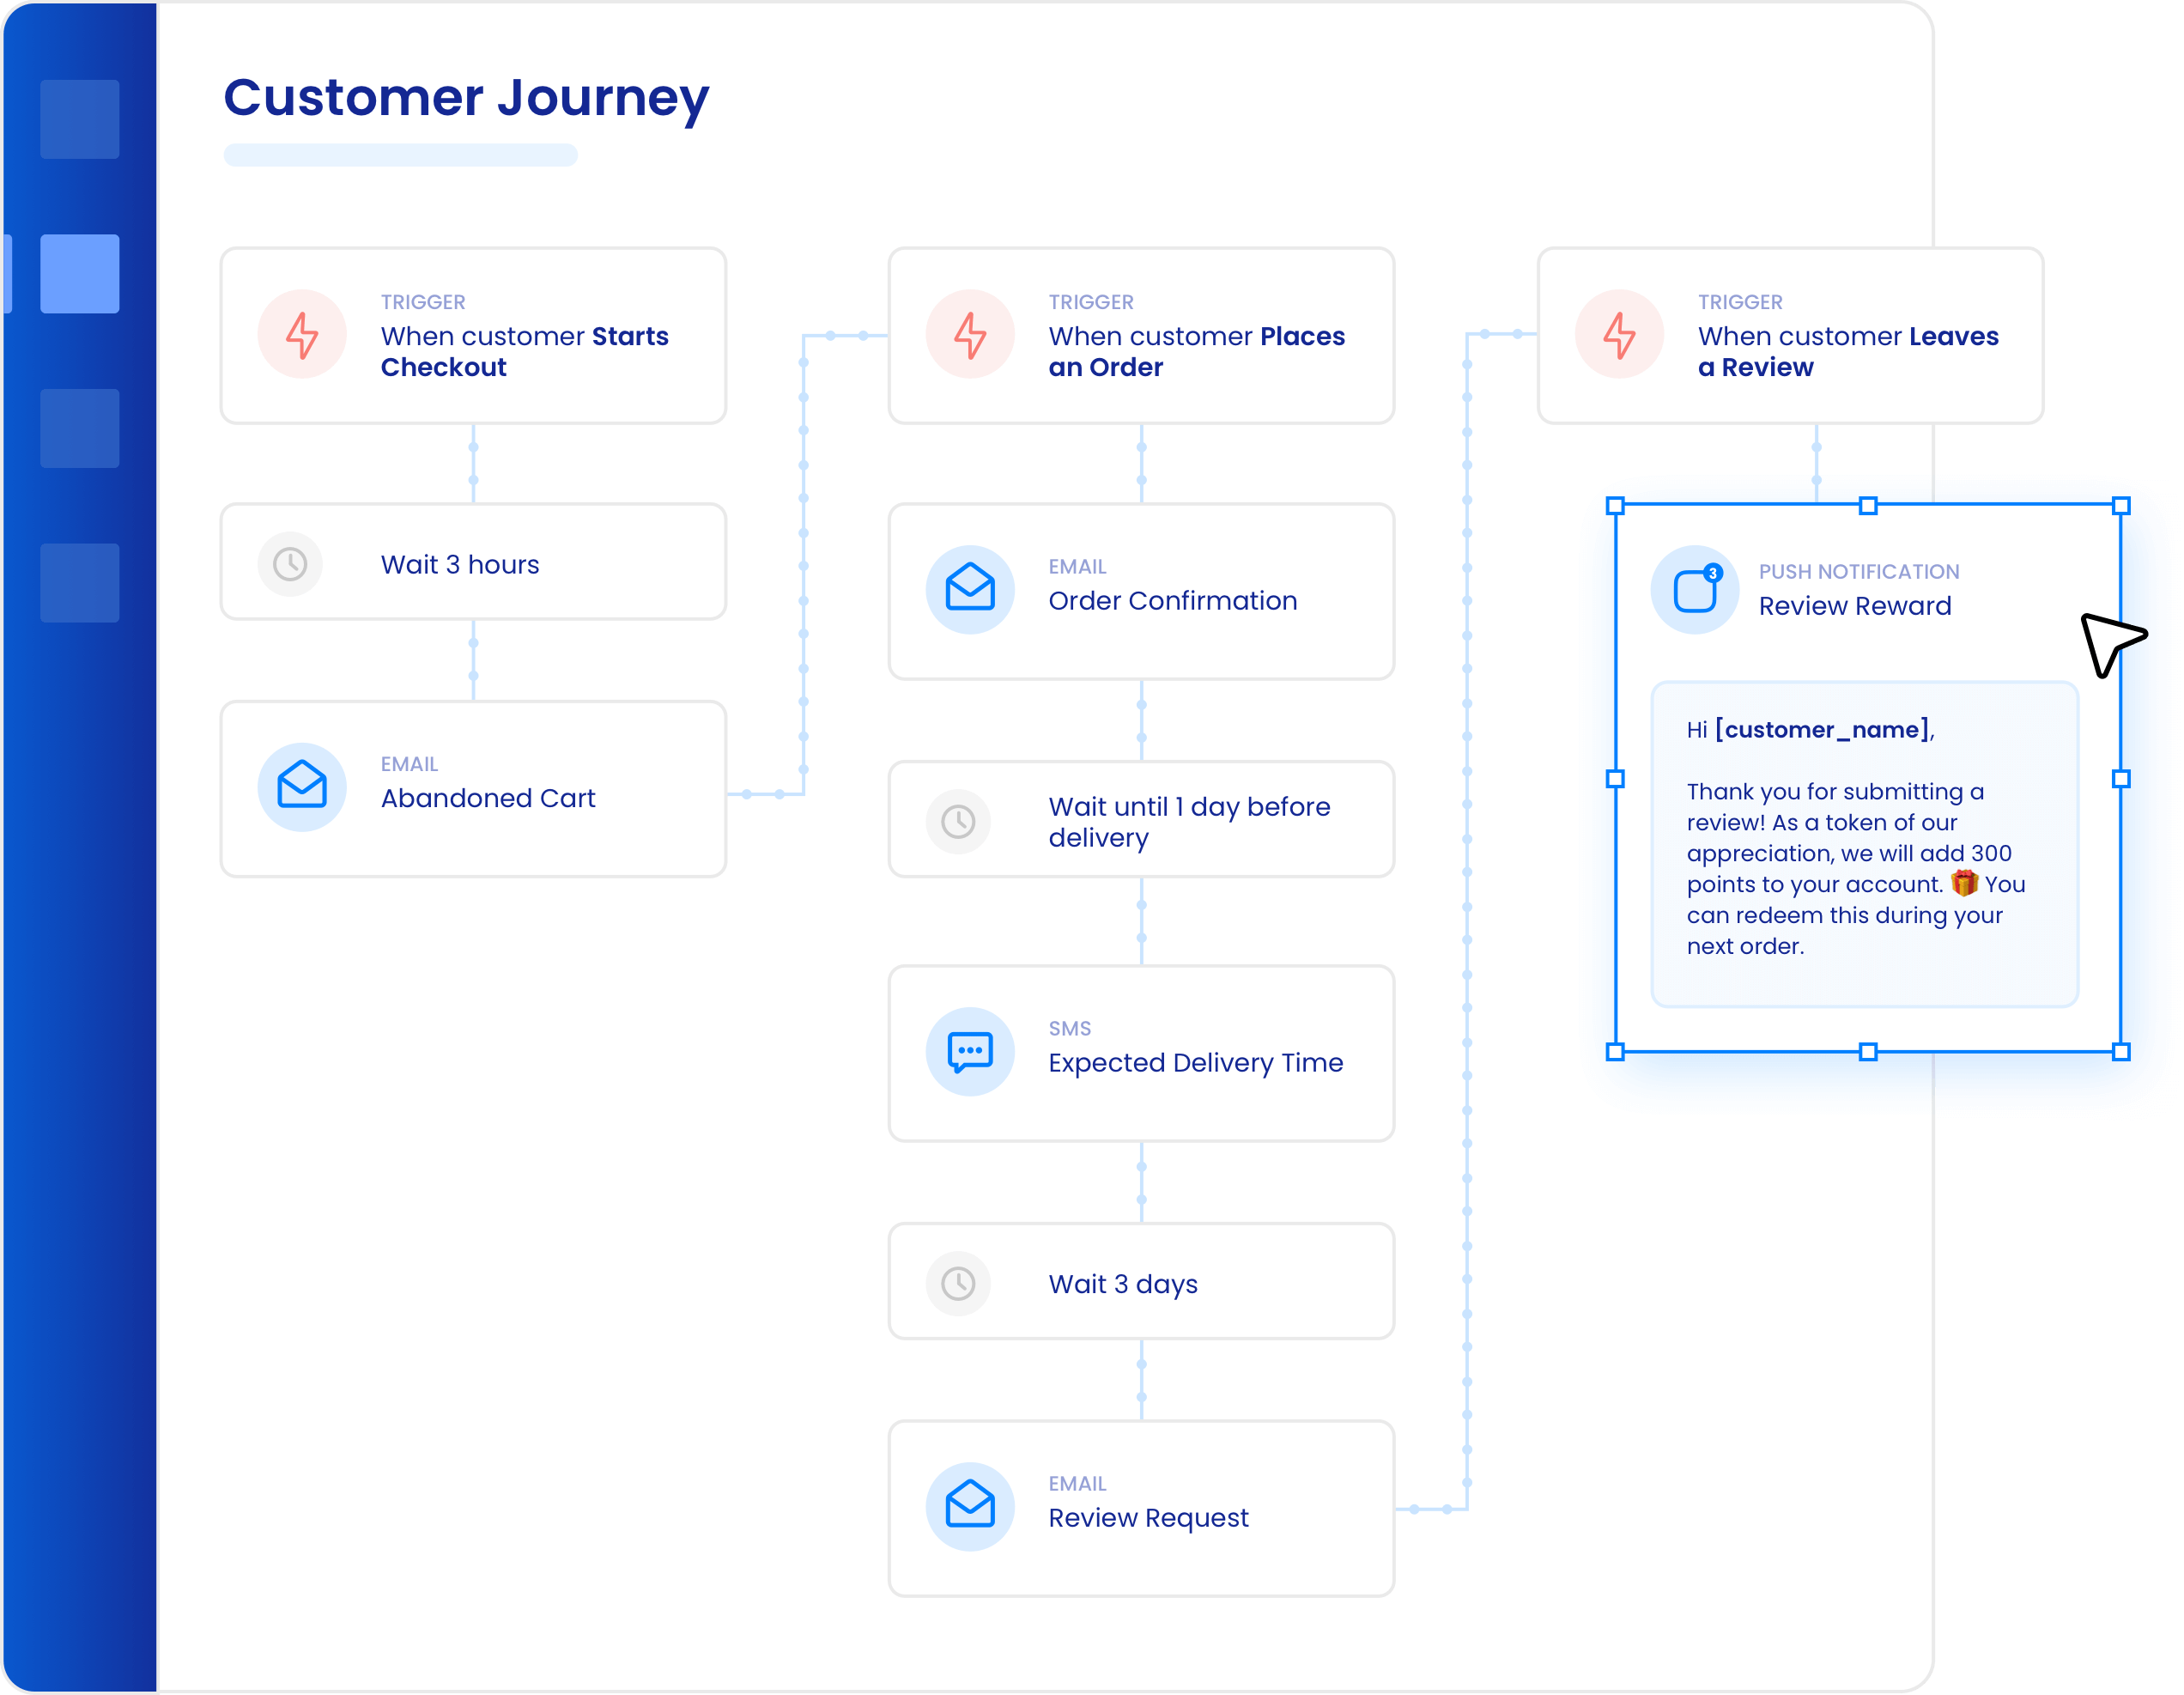Click the Customer Journey heading
The width and height of the screenshot is (2184, 1695).
[x=466, y=98]
